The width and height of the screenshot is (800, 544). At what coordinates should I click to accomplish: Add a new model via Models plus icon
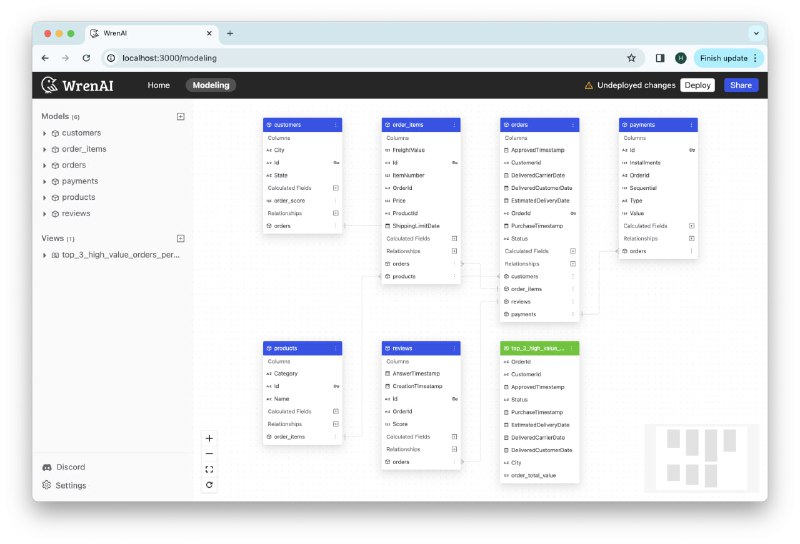pos(181,116)
